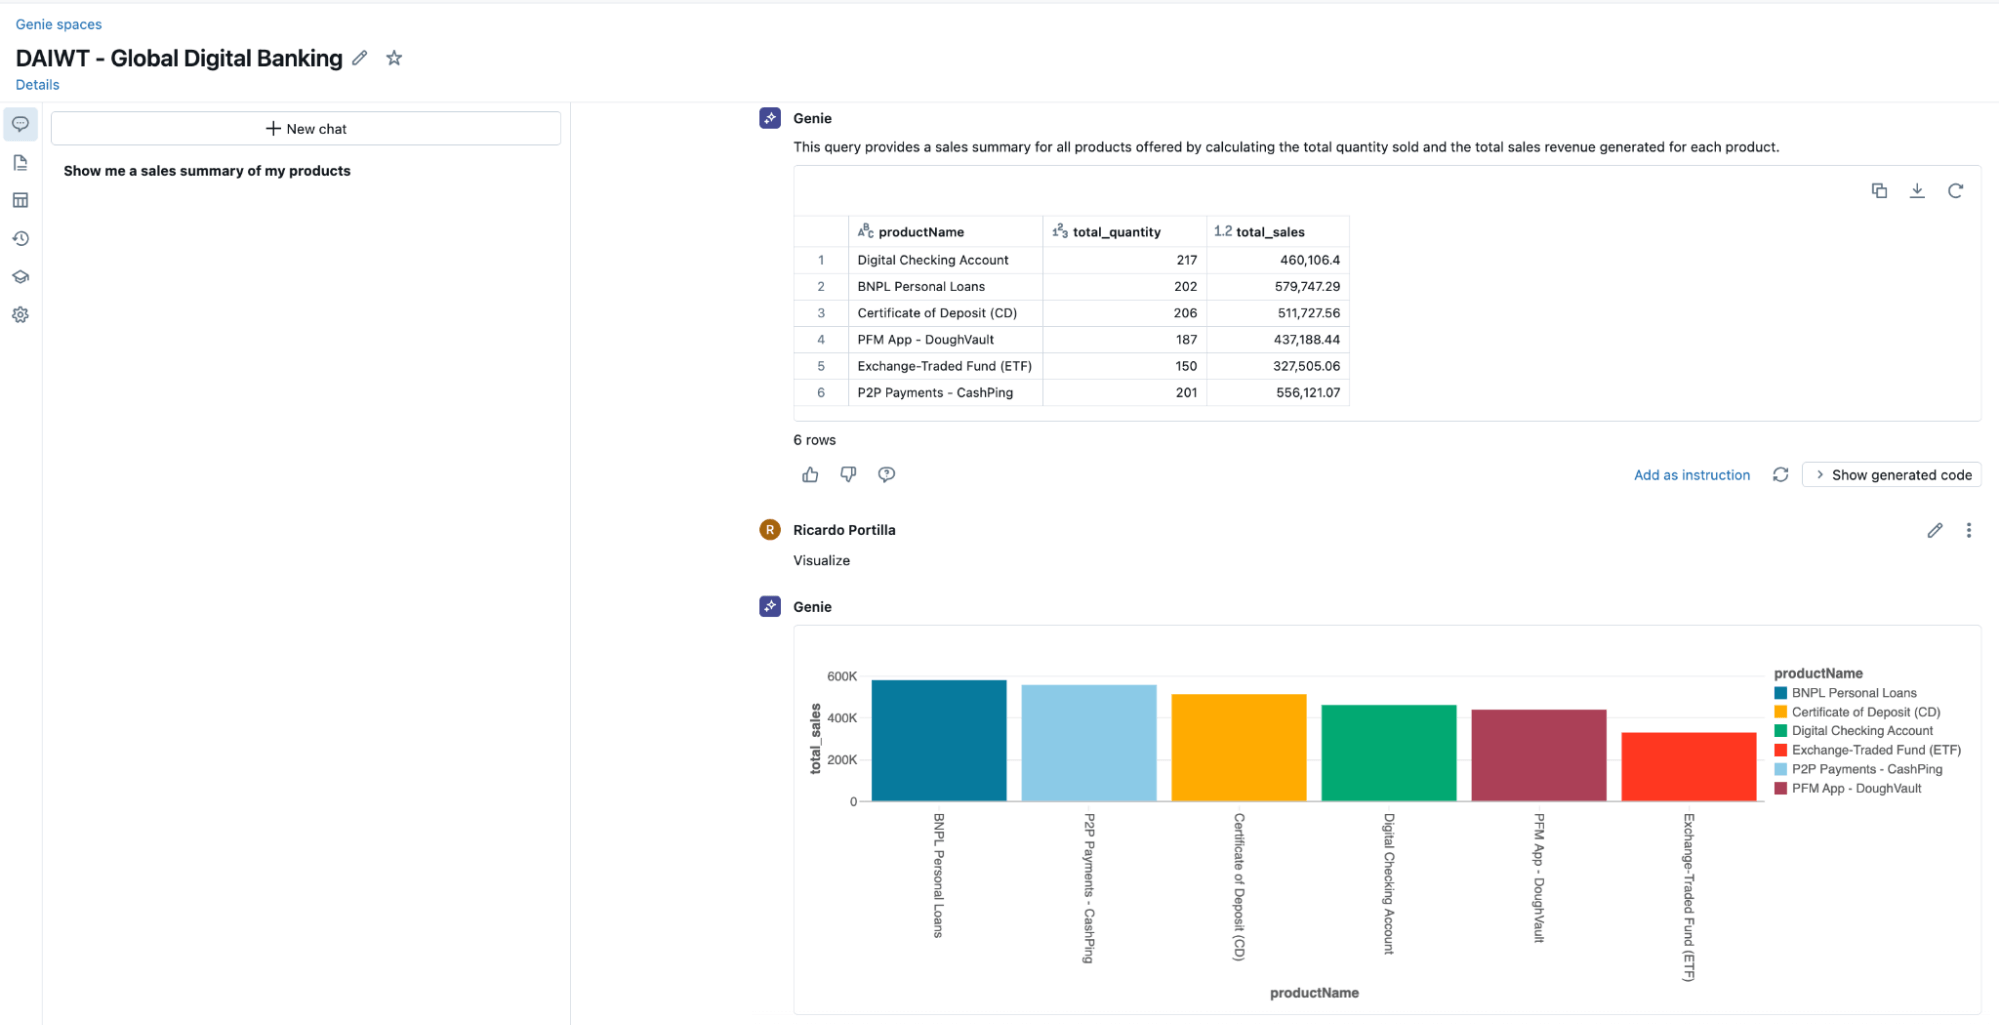The image size is (1999, 1025).
Task: Open settings gear in left sidebar
Action: pos(20,315)
